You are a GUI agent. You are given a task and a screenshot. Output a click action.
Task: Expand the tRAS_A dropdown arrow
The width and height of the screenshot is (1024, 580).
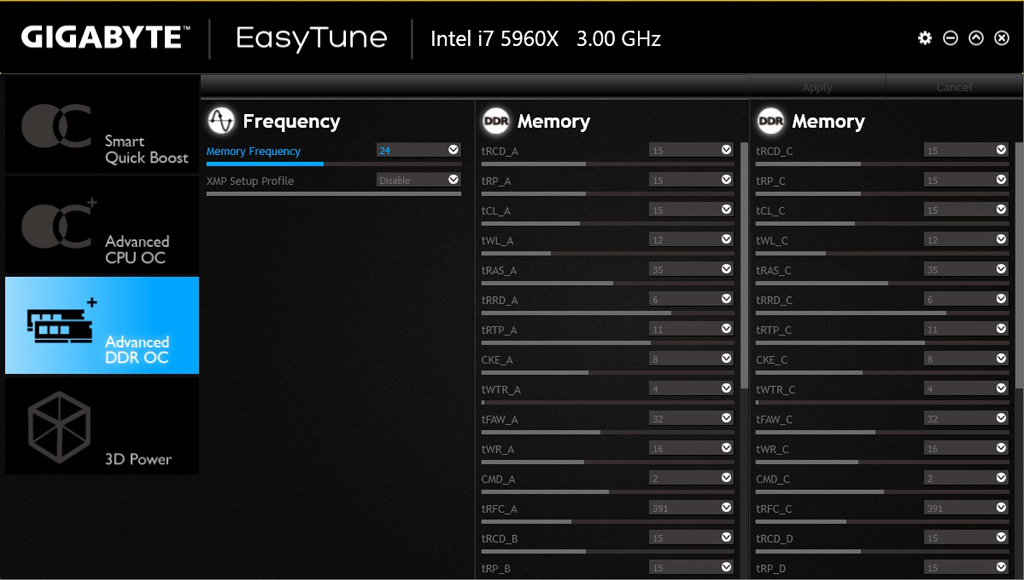[727, 269]
